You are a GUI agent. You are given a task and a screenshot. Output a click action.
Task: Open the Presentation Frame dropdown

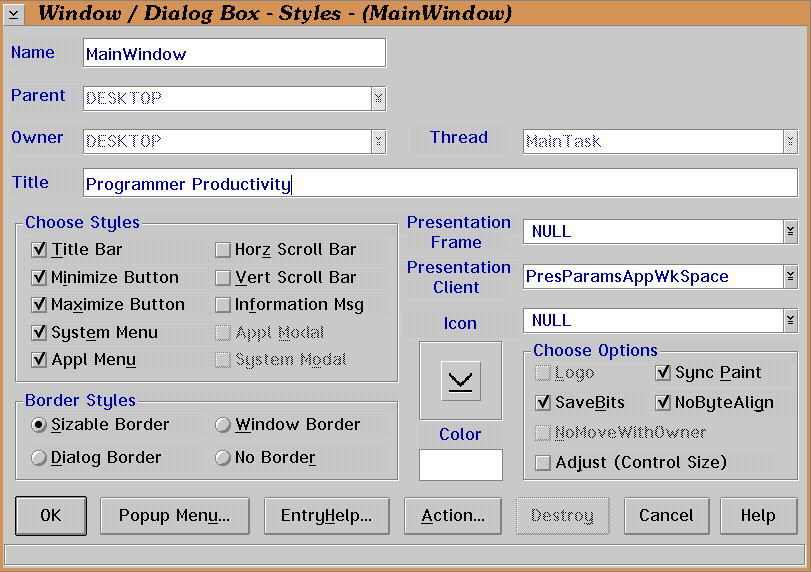coord(790,232)
